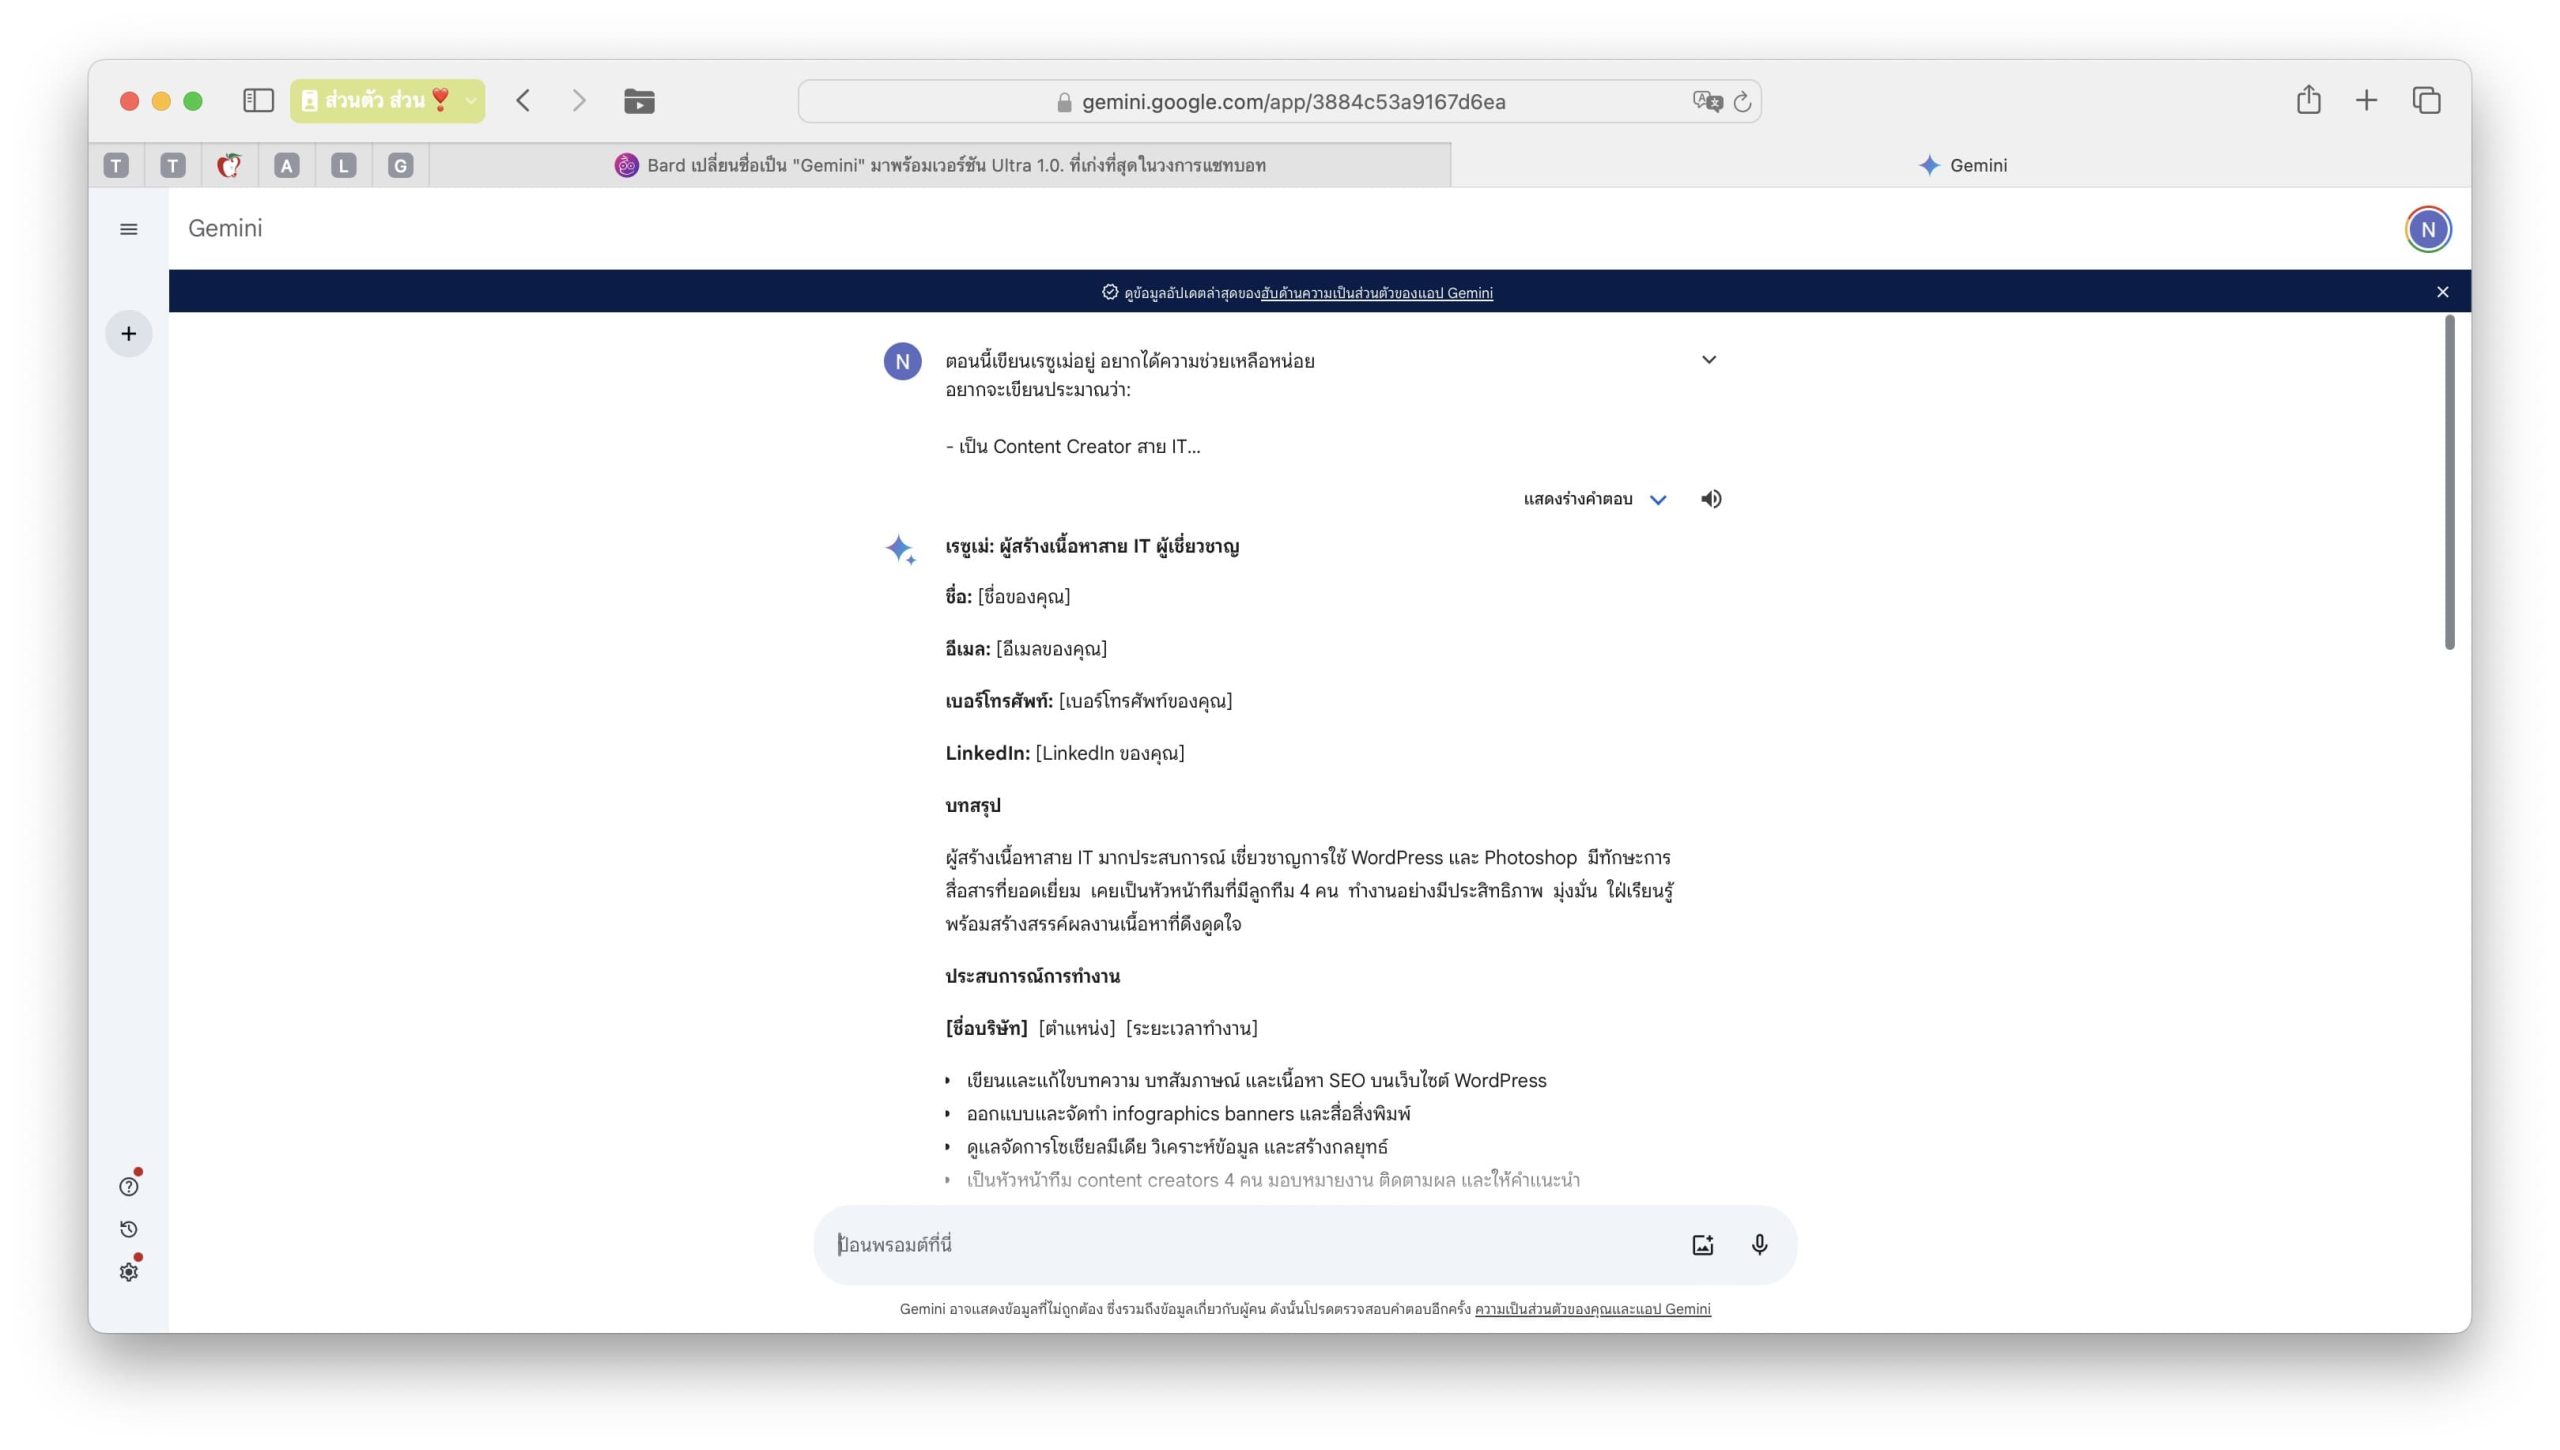Image resolution: width=2560 pixels, height=1450 pixels.
Task: Start a new chat with plus button
Action: [128, 334]
